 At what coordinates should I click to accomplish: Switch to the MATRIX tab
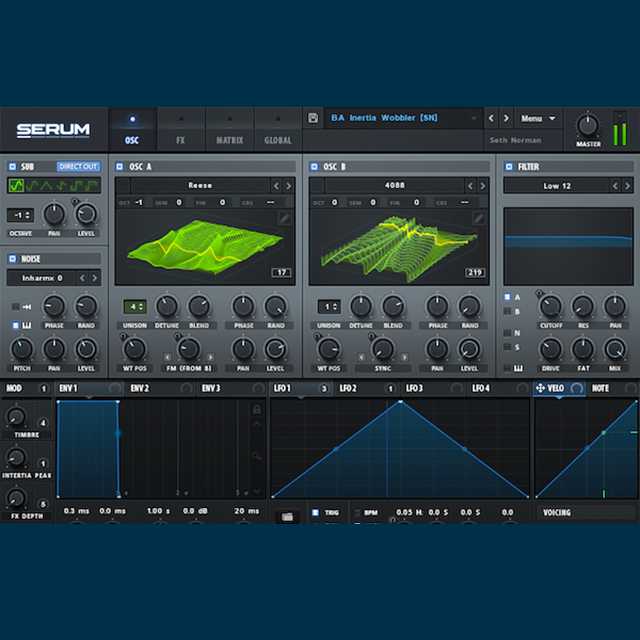click(229, 140)
